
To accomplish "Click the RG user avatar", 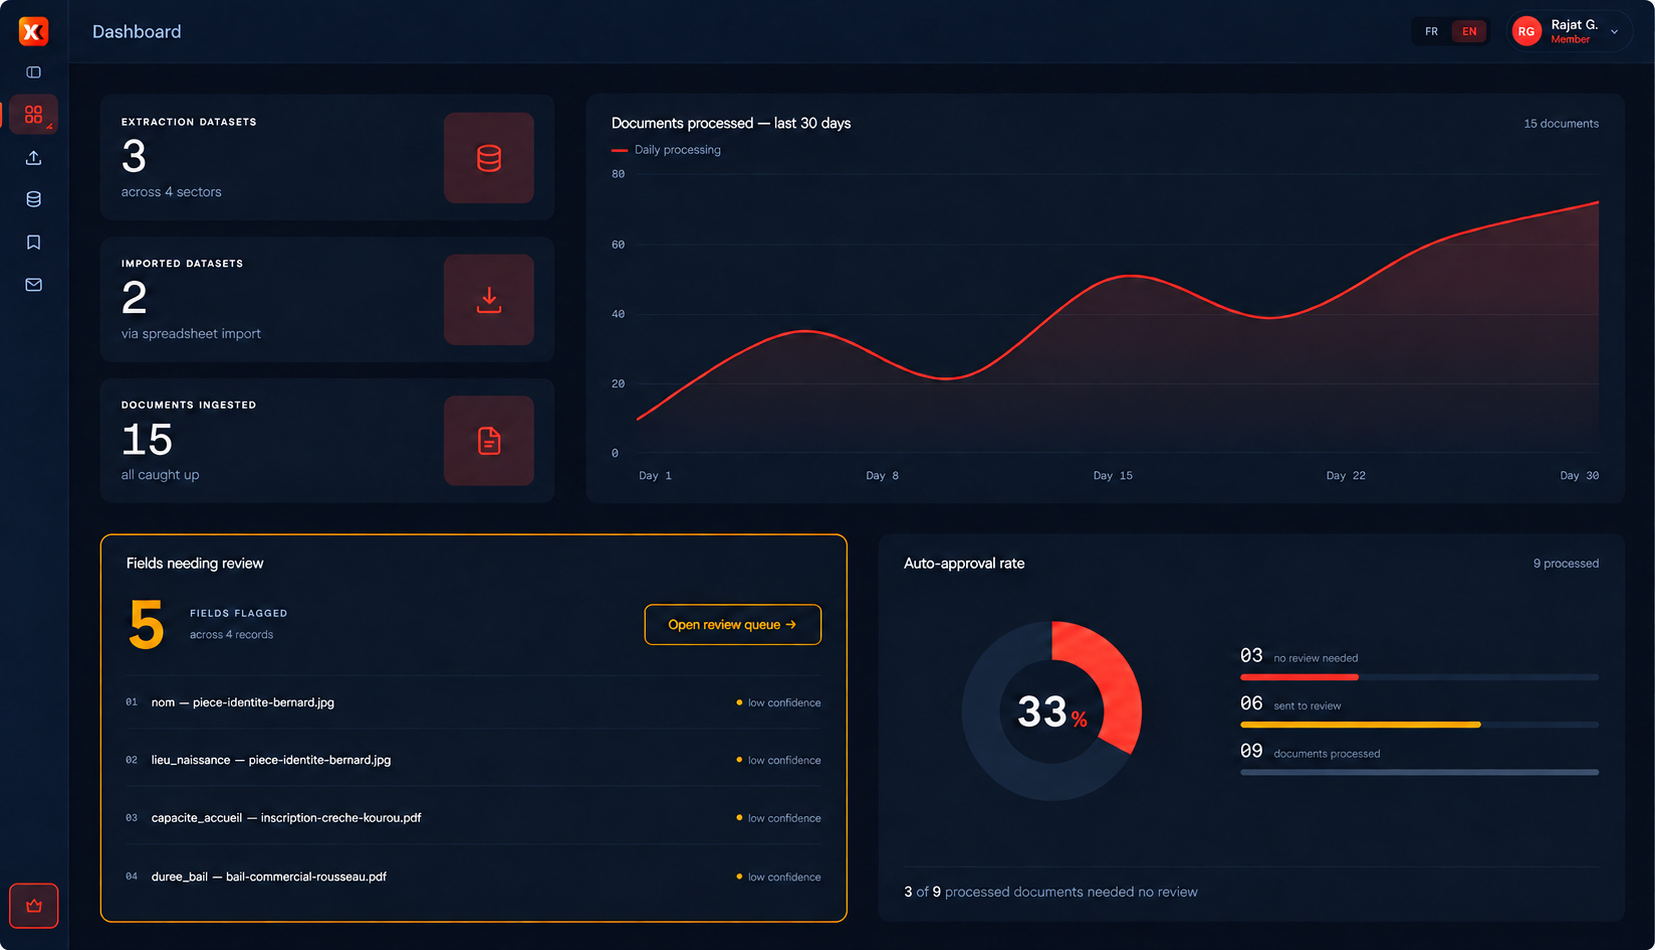I will (1526, 31).
